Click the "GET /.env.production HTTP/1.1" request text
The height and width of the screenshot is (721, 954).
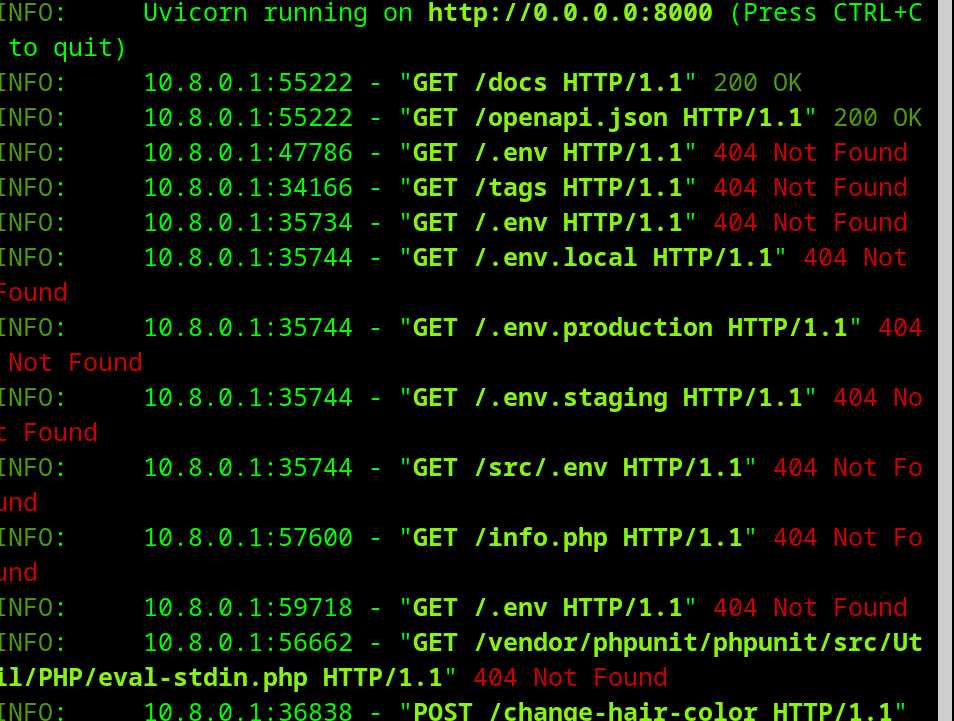(630, 328)
